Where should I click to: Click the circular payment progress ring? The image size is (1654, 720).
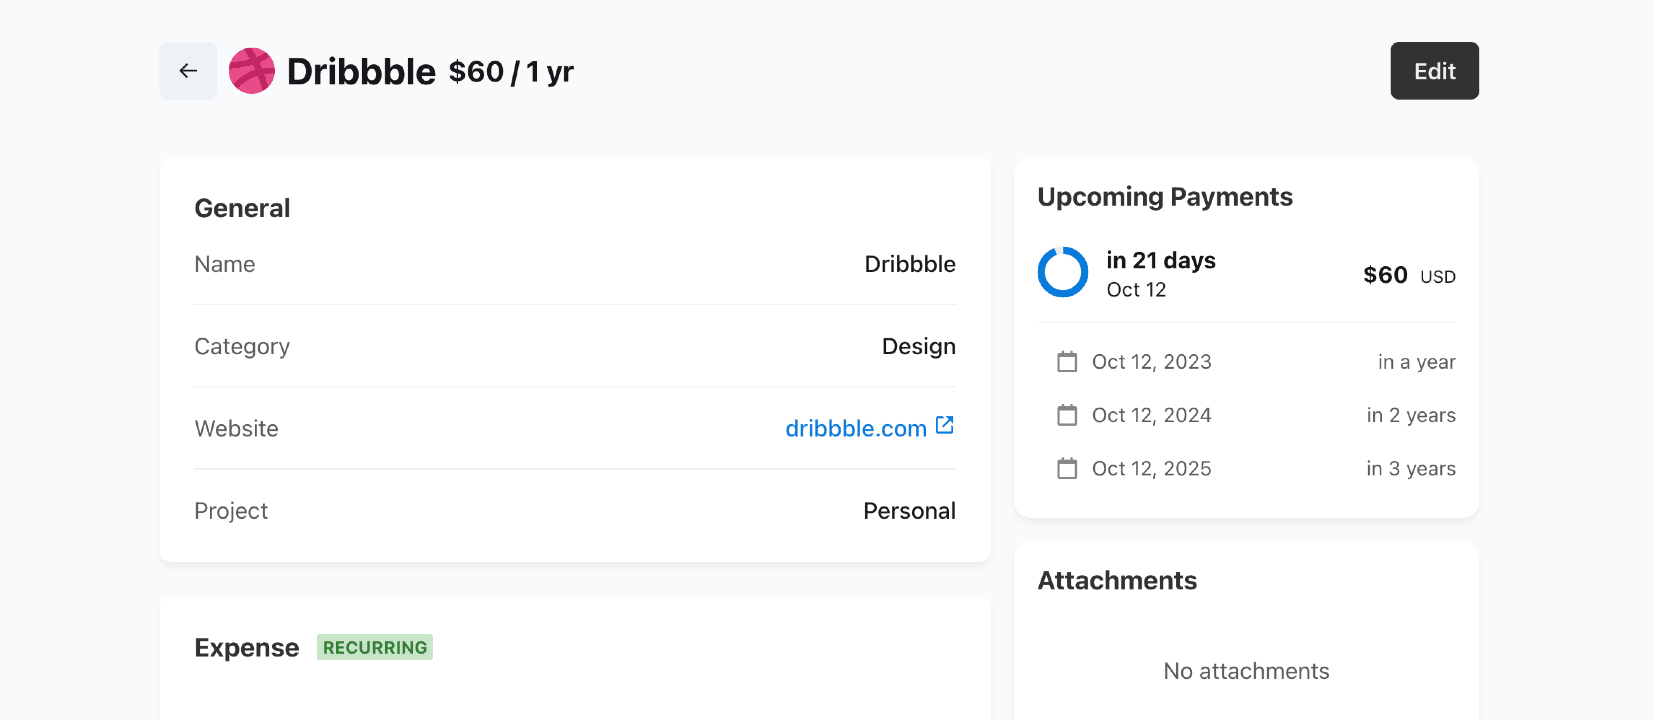coord(1063,272)
